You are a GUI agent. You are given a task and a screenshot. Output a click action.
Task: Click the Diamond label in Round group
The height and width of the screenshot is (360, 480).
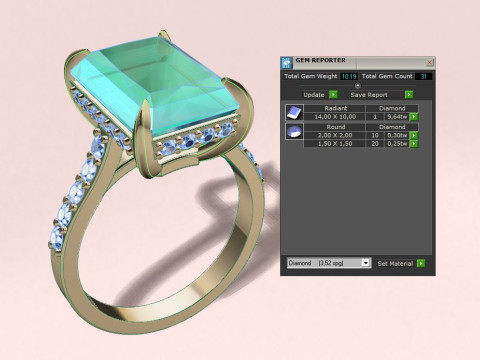coord(392,127)
